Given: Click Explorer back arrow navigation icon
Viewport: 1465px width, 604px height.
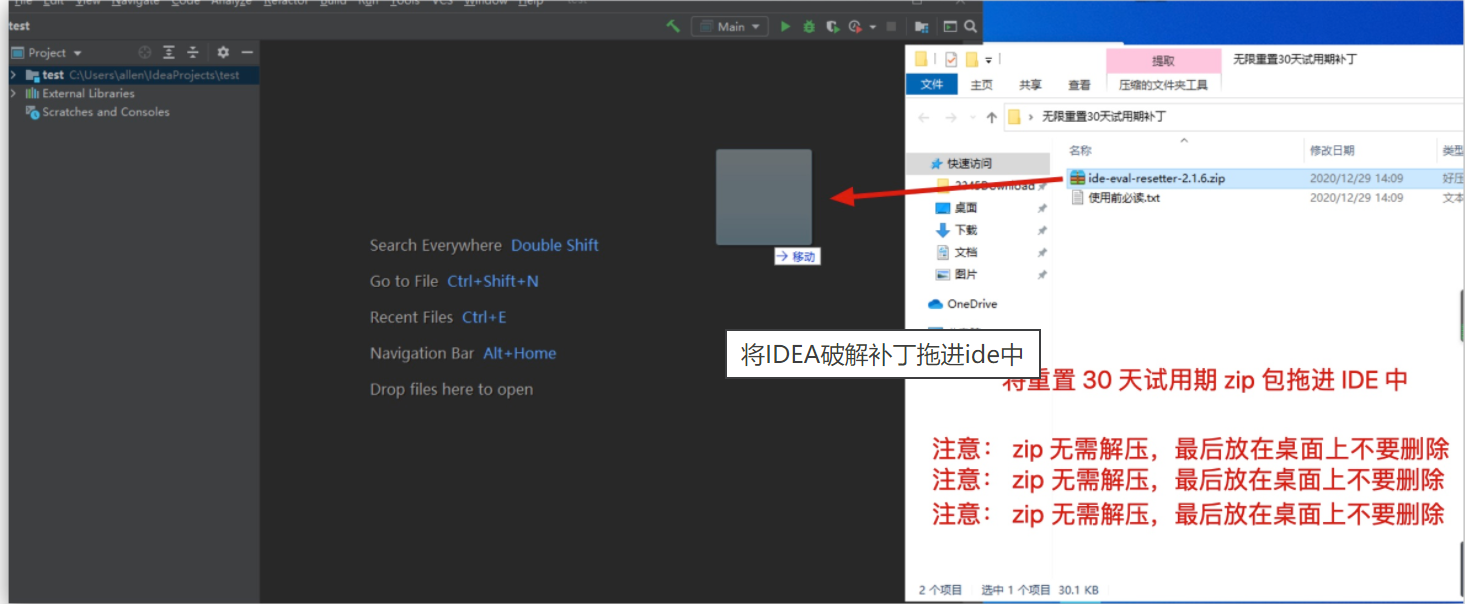Looking at the screenshot, I should [x=923, y=117].
